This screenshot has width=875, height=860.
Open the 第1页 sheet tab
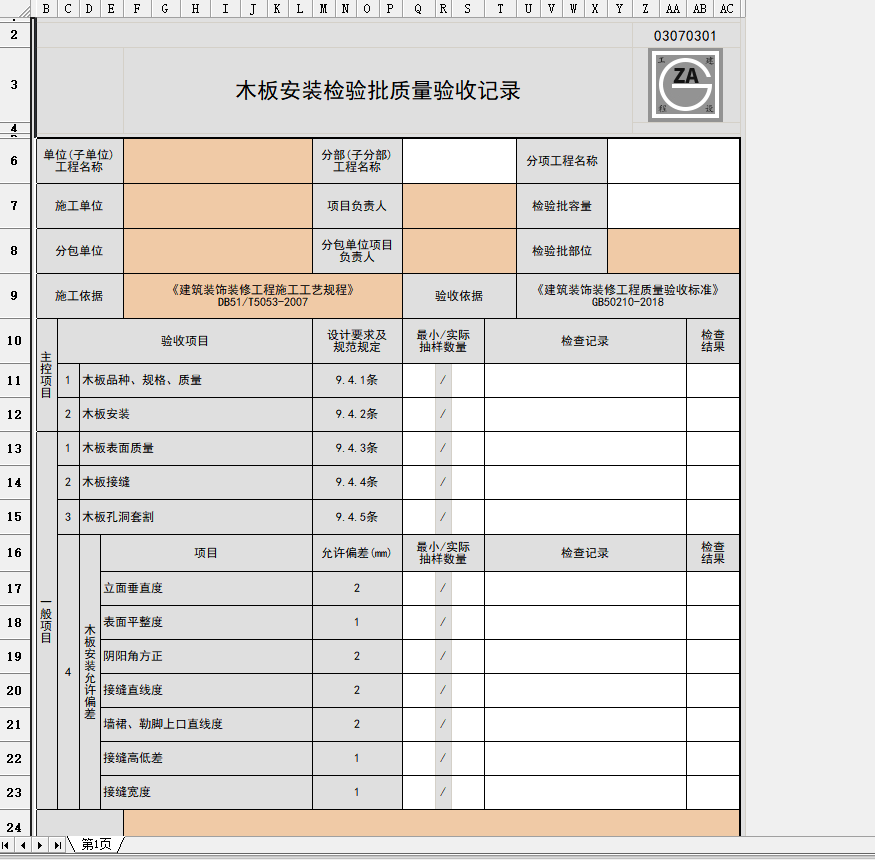point(96,844)
